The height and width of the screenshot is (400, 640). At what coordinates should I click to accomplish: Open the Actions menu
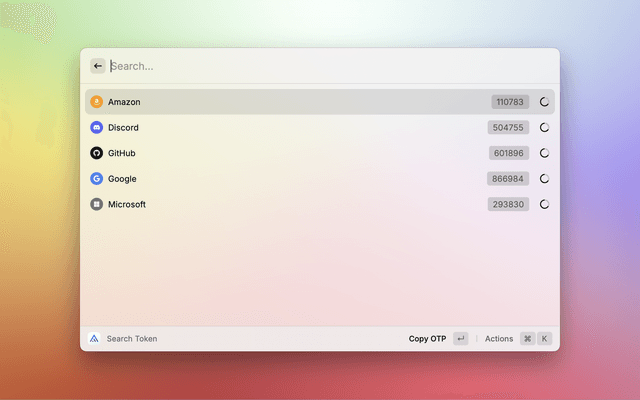(x=499, y=339)
